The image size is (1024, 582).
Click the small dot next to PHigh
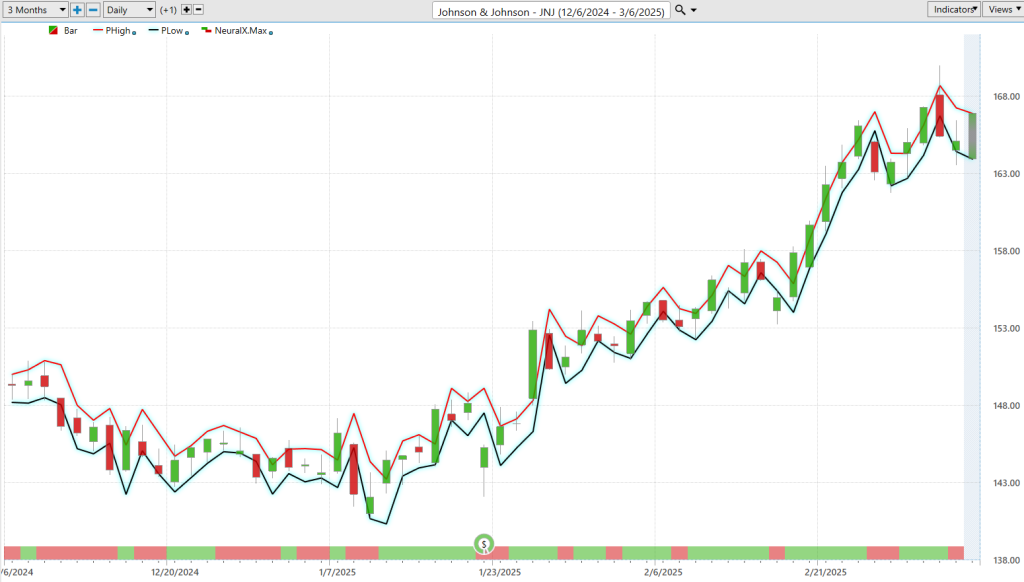pyautogui.click(x=134, y=33)
